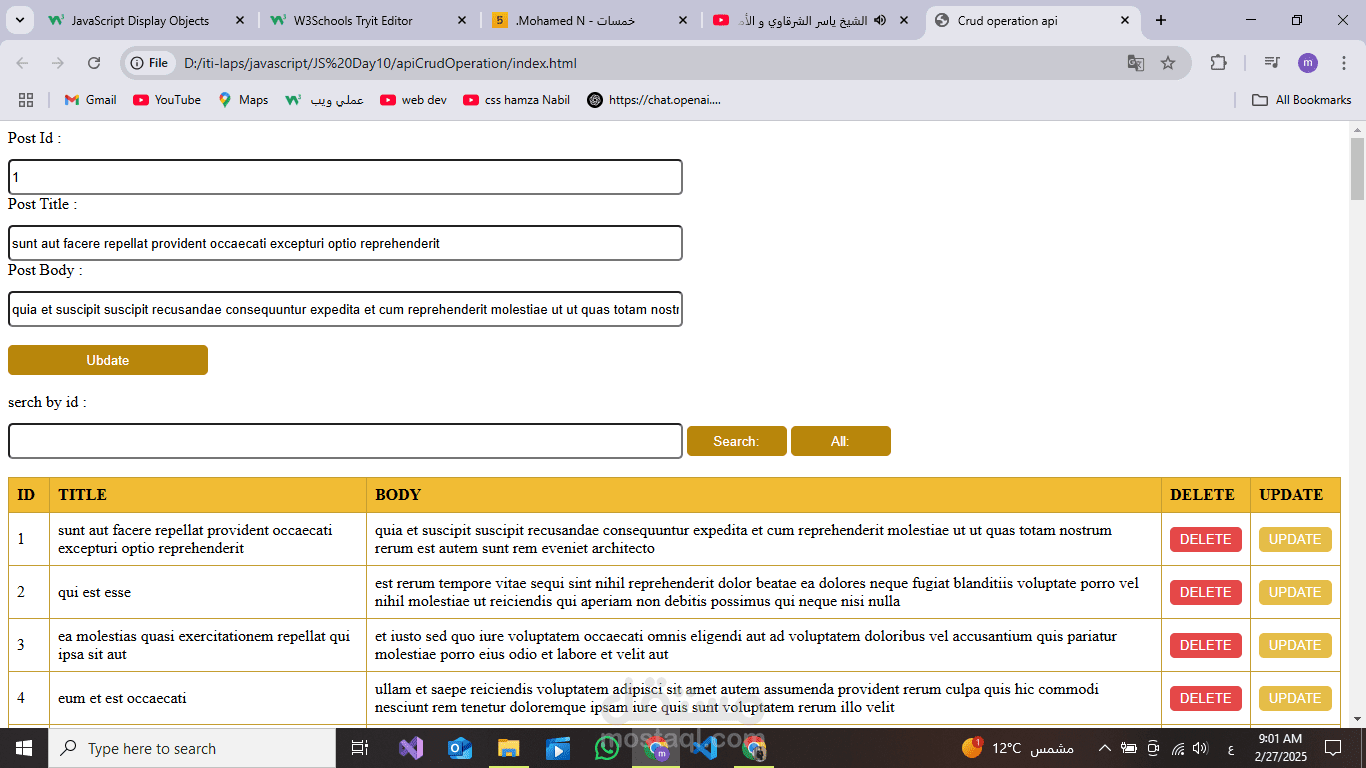
Task: Open the Apps grid icon in bookmarks bar
Action: tap(26, 100)
